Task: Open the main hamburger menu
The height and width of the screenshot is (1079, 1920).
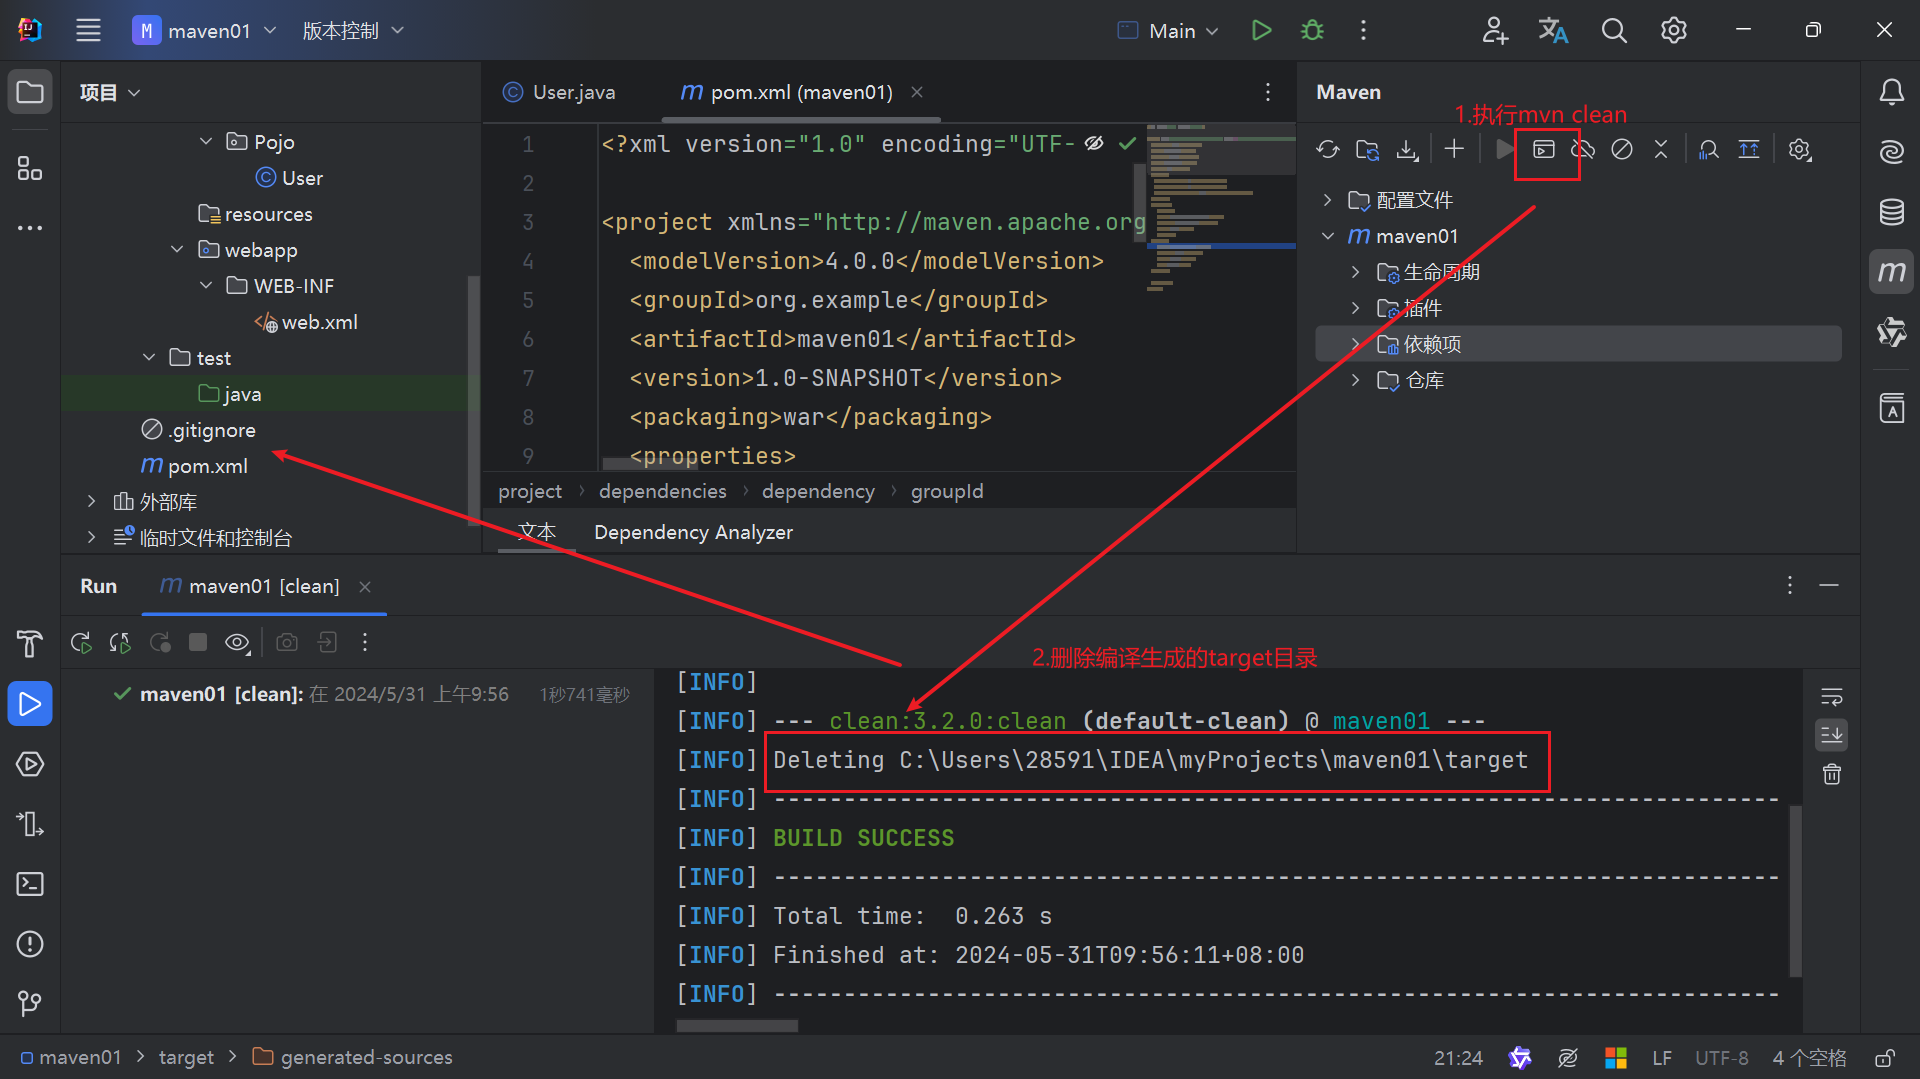Action: click(x=88, y=30)
